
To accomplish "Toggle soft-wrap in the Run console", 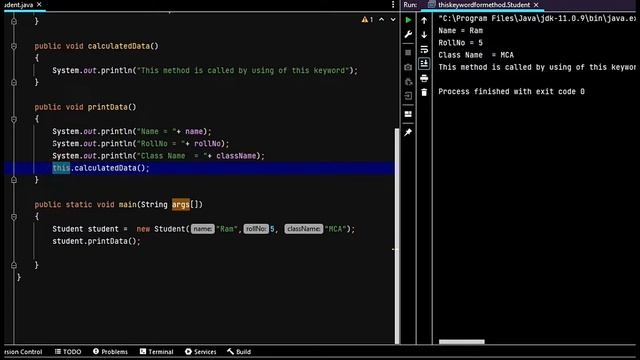I will (424, 49).
